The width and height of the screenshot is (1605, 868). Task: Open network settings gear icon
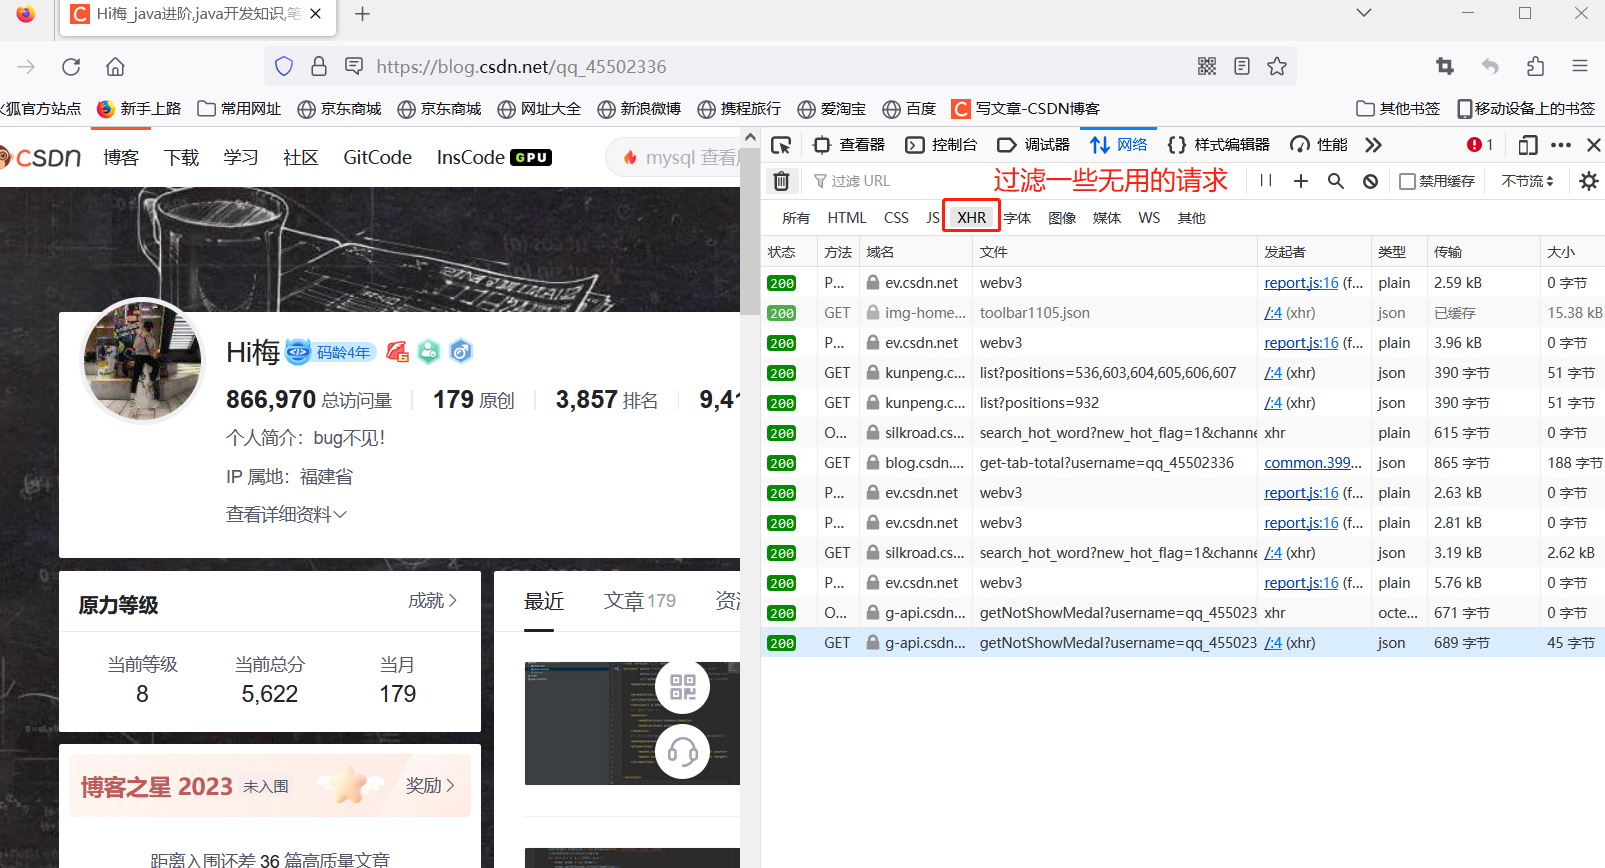click(1588, 181)
